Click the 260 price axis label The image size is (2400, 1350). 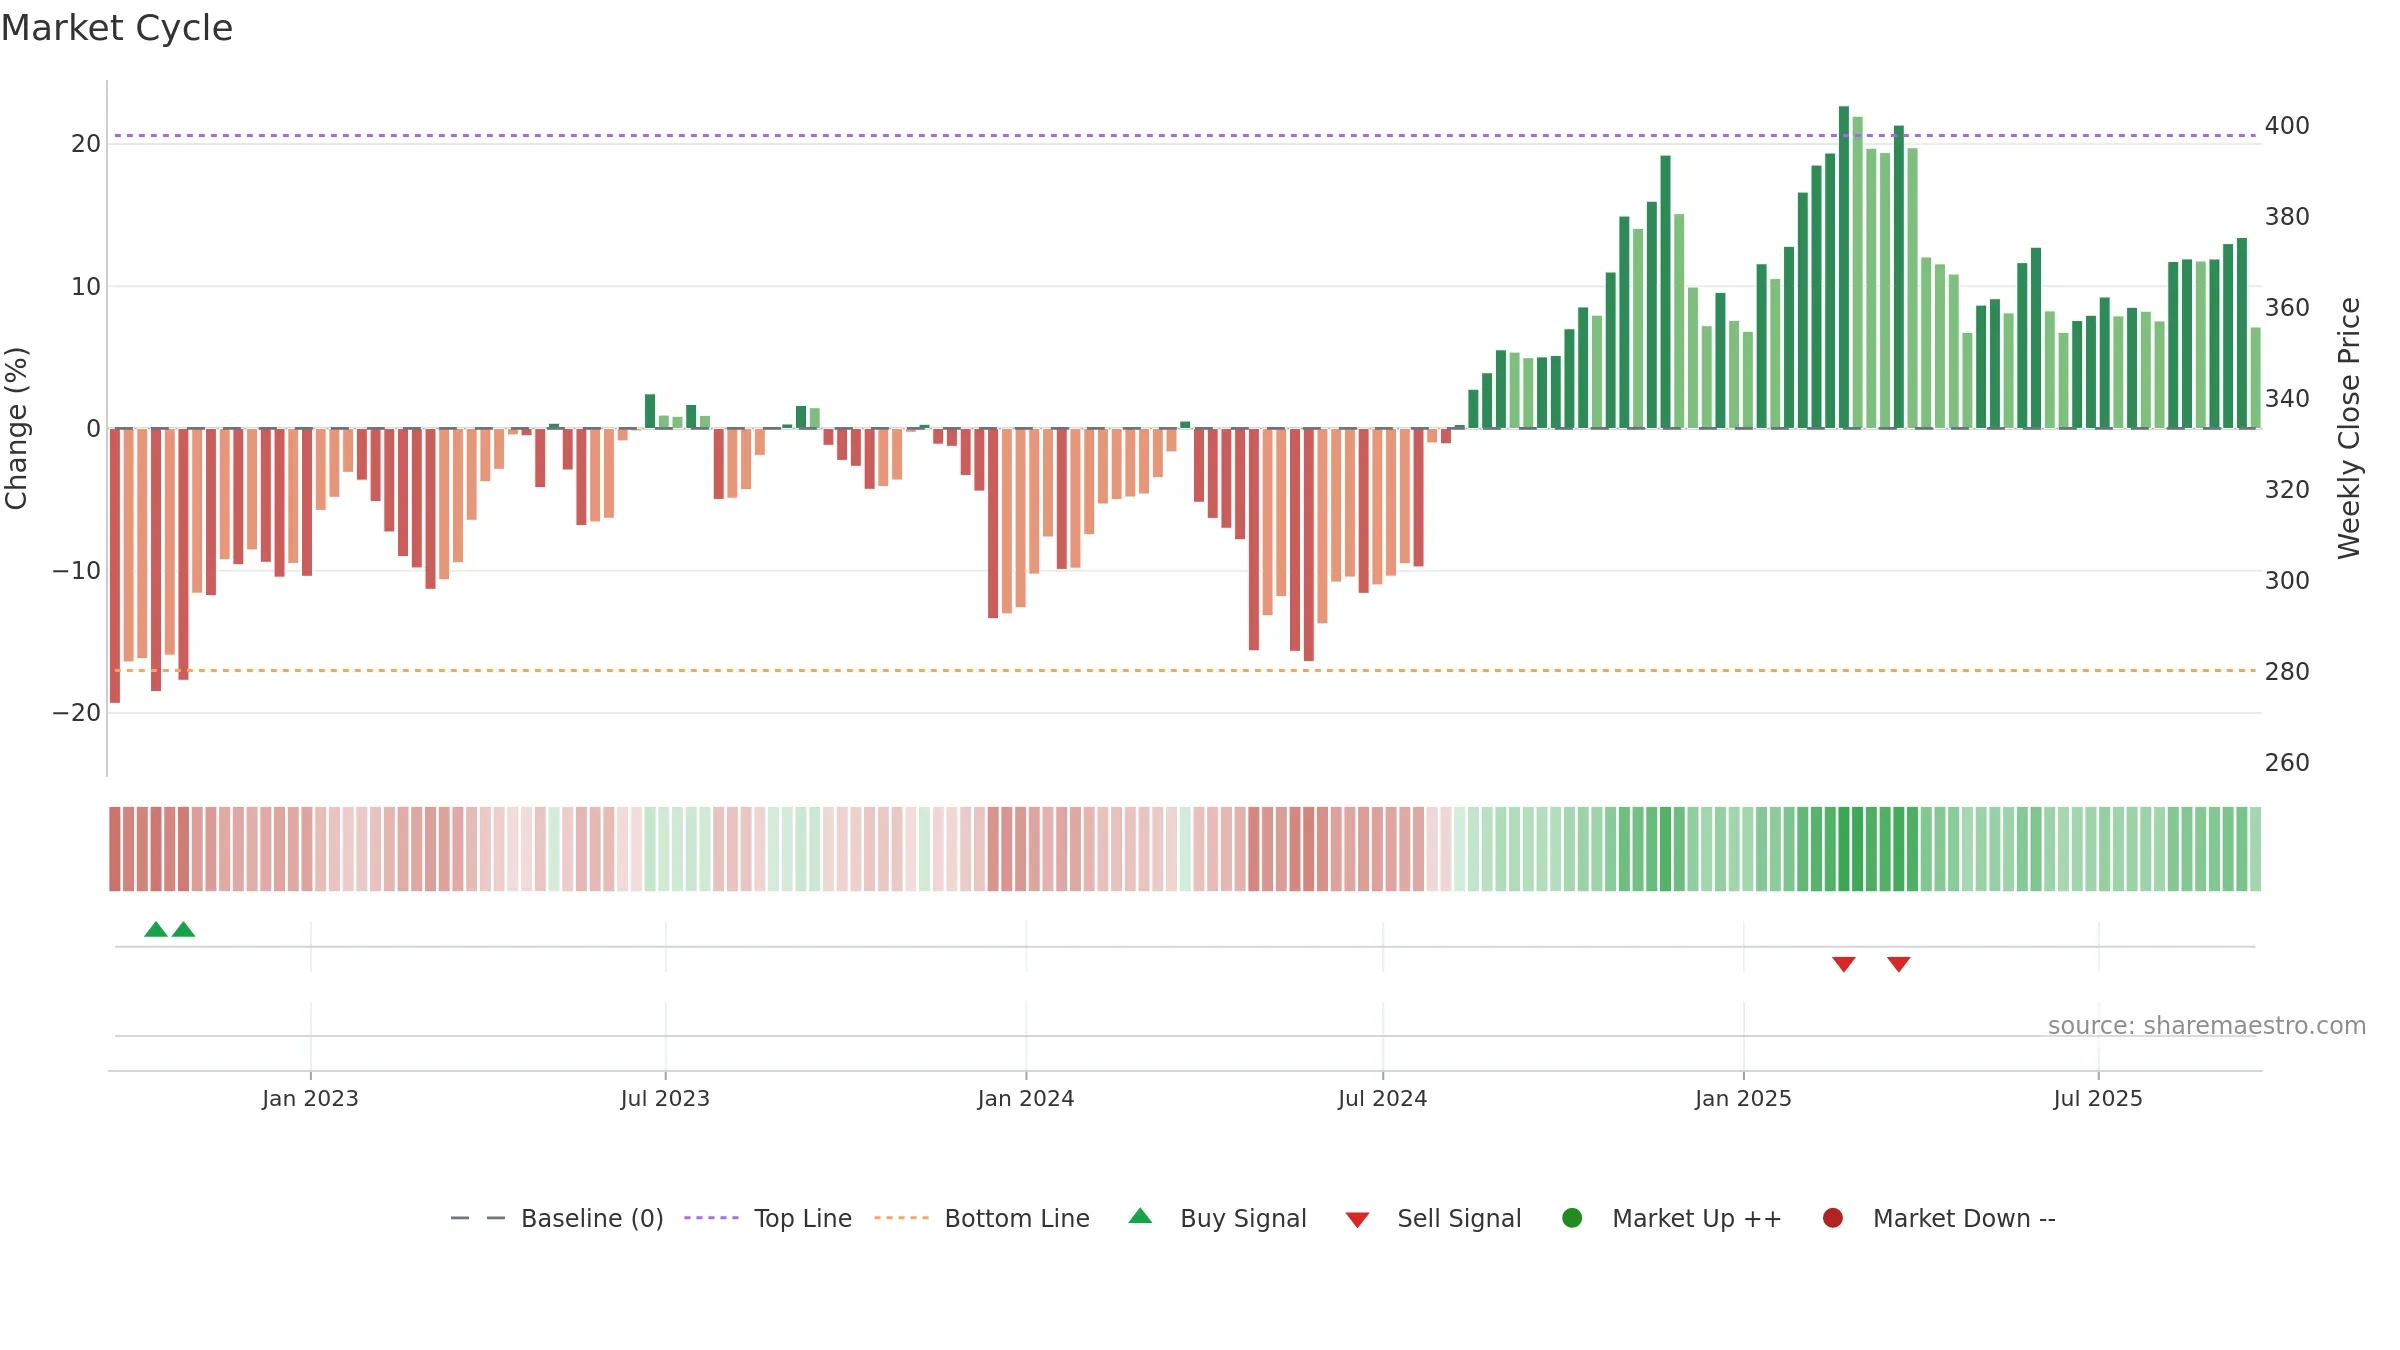coord(2287,763)
